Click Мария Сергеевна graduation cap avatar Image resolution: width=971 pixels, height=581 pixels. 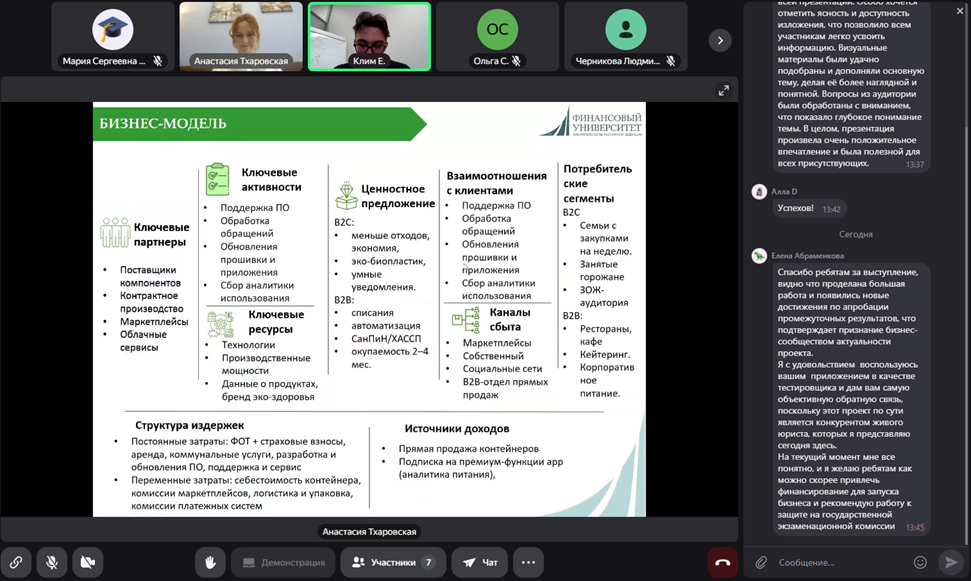(113, 30)
